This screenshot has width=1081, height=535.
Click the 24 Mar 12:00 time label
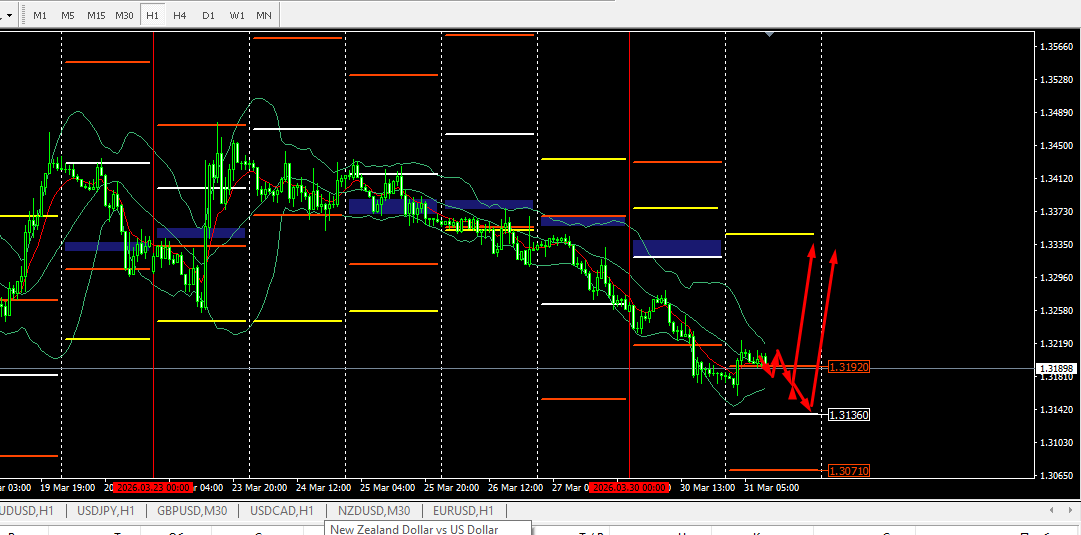(x=323, y=487)
